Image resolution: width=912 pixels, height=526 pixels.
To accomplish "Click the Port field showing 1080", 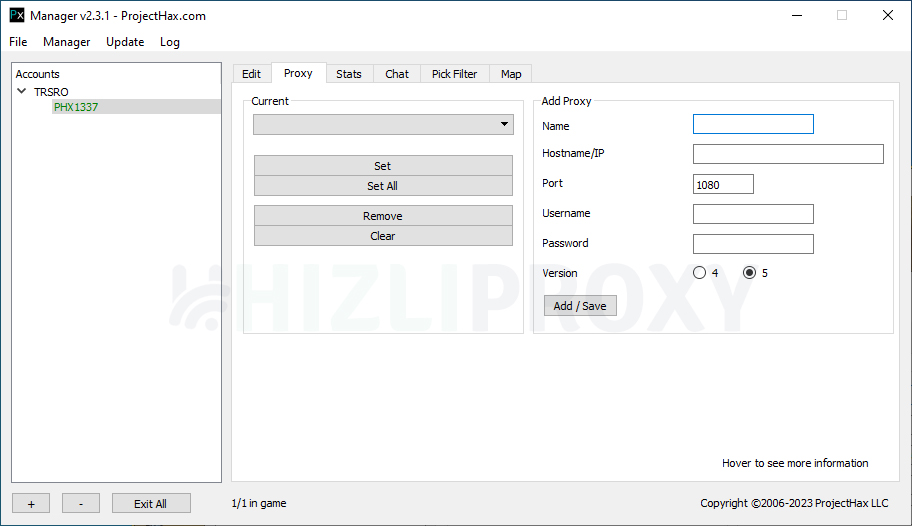I will click(723, 184).
